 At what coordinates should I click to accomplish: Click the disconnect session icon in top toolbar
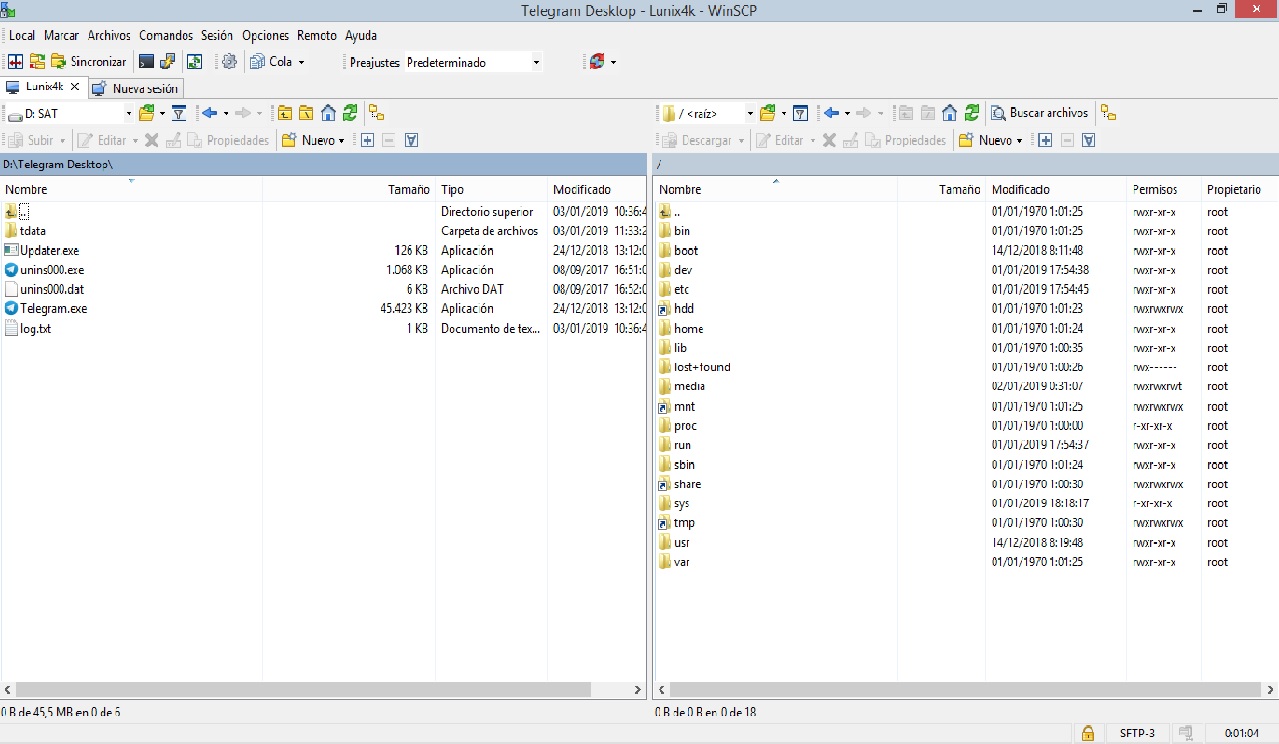pyautogui.click(x=596, y=62)
